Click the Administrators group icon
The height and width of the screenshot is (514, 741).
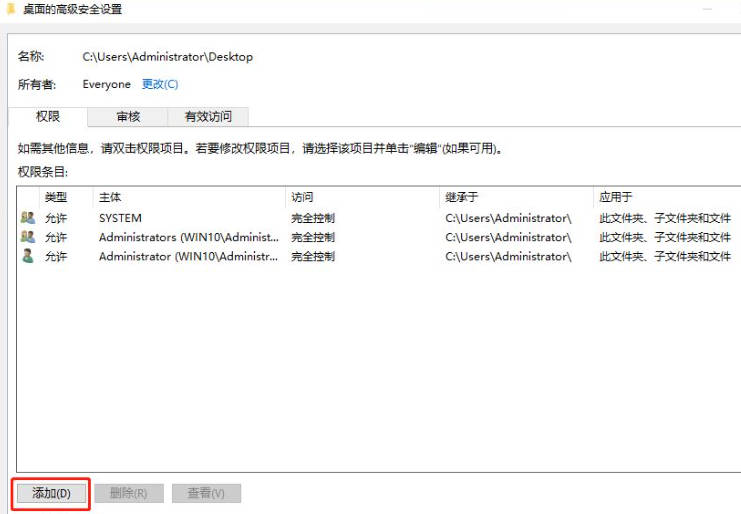pos(28,237)
